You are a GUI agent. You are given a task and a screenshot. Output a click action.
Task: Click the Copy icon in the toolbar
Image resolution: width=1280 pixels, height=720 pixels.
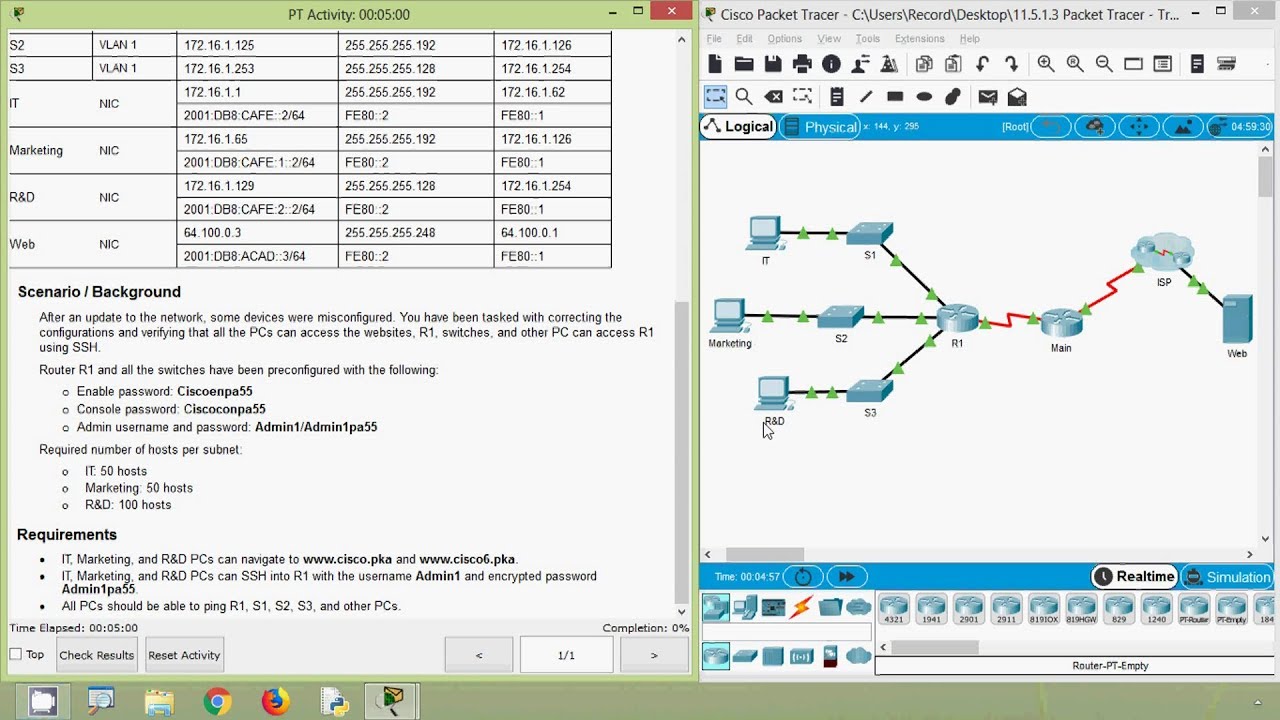pos(924,64)
